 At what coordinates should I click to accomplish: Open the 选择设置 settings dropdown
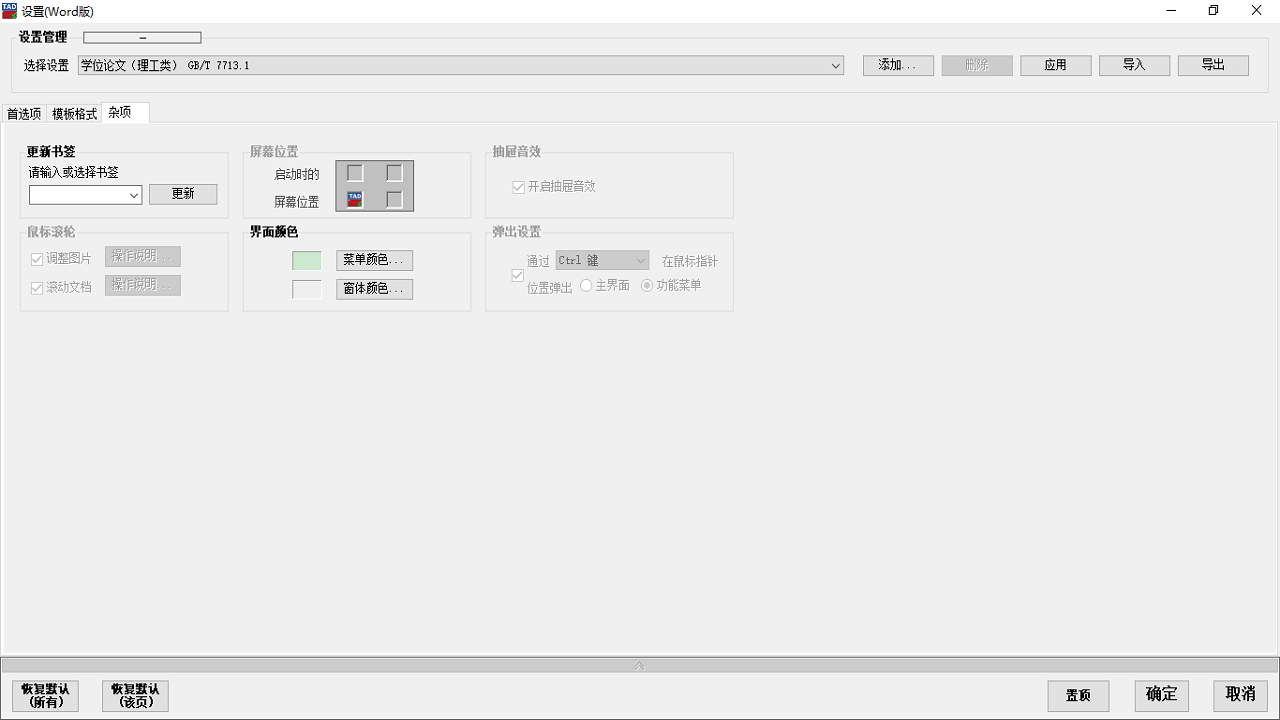click(x=835, y=65)
